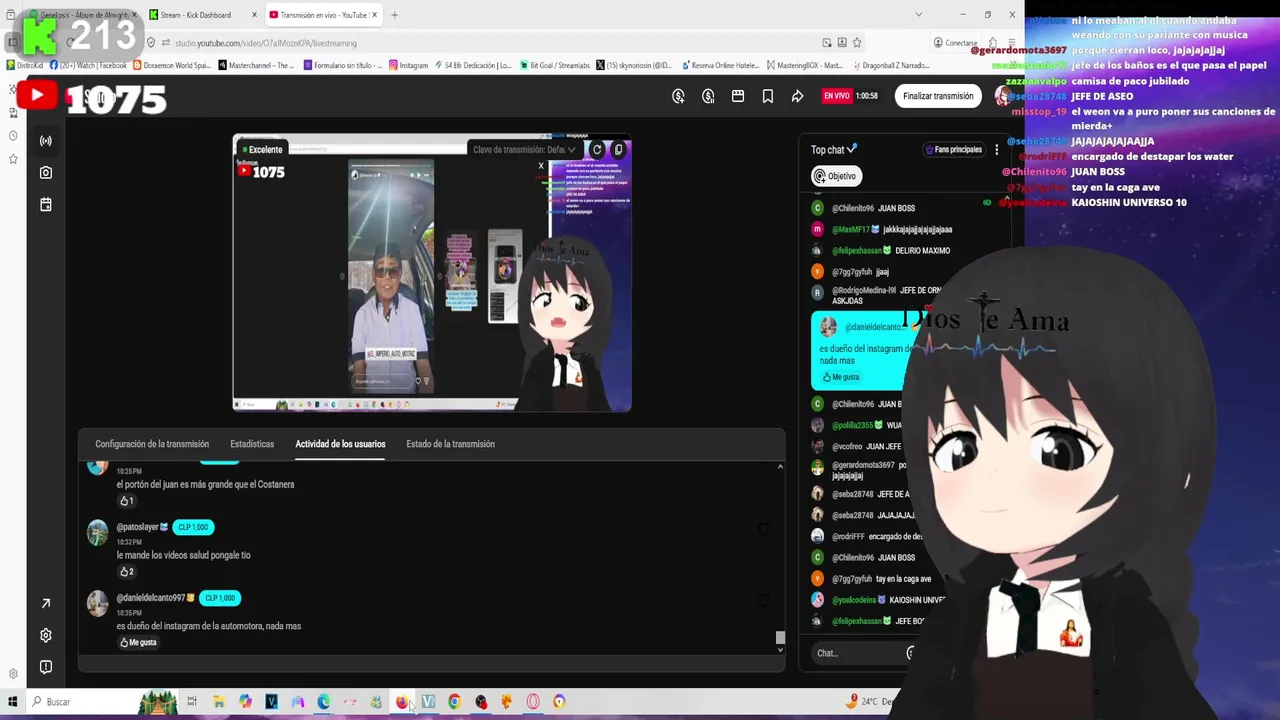The width and height of the screenshot is (1280, 720).
Task: Open chat more options three-dot menu
Action: pyautogui.click(x=996, y=149)
